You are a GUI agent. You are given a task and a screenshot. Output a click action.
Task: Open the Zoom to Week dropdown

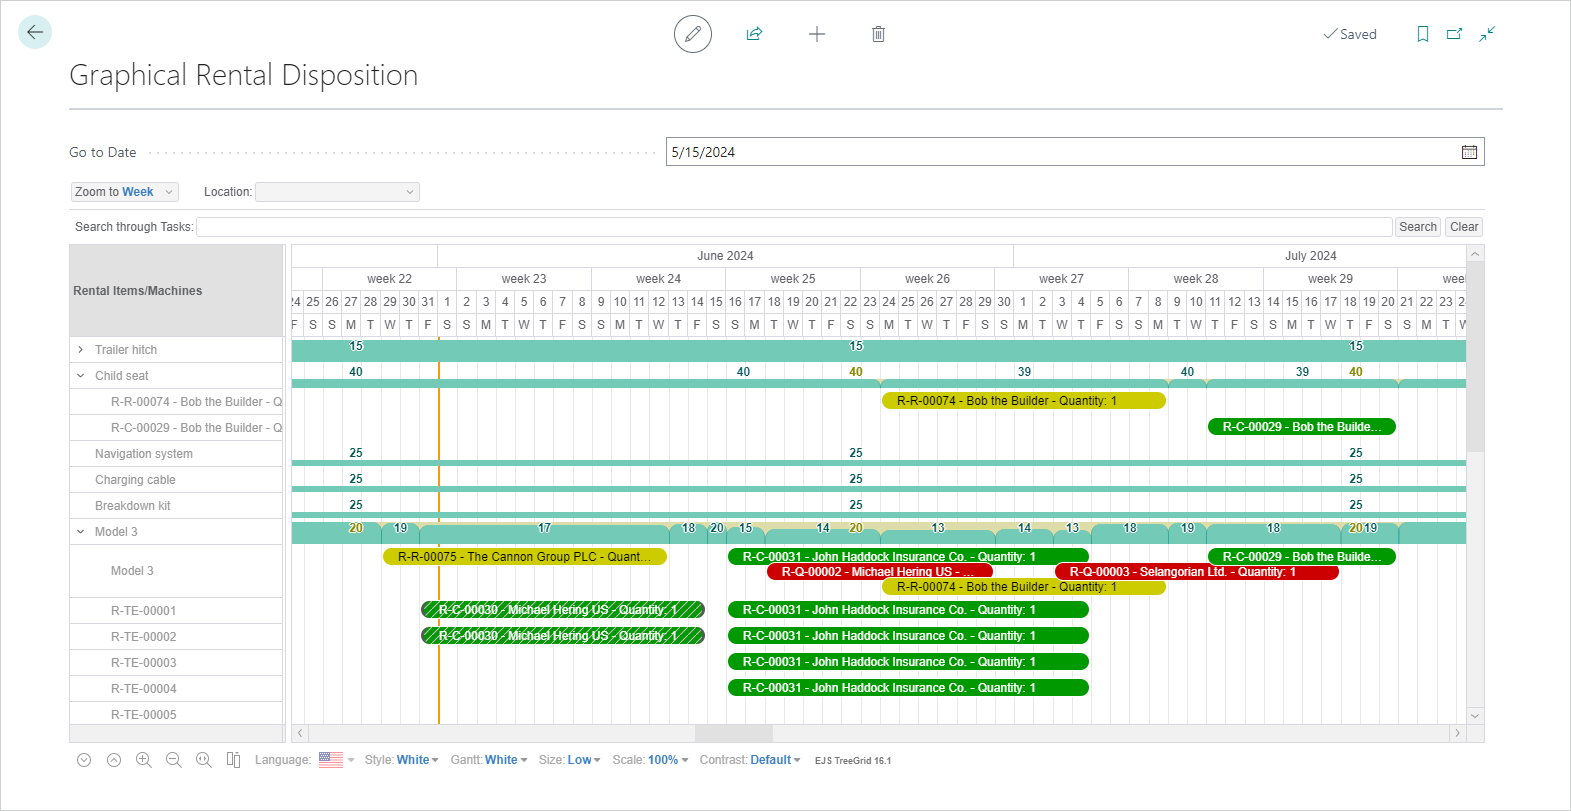[x=124, y=192]
